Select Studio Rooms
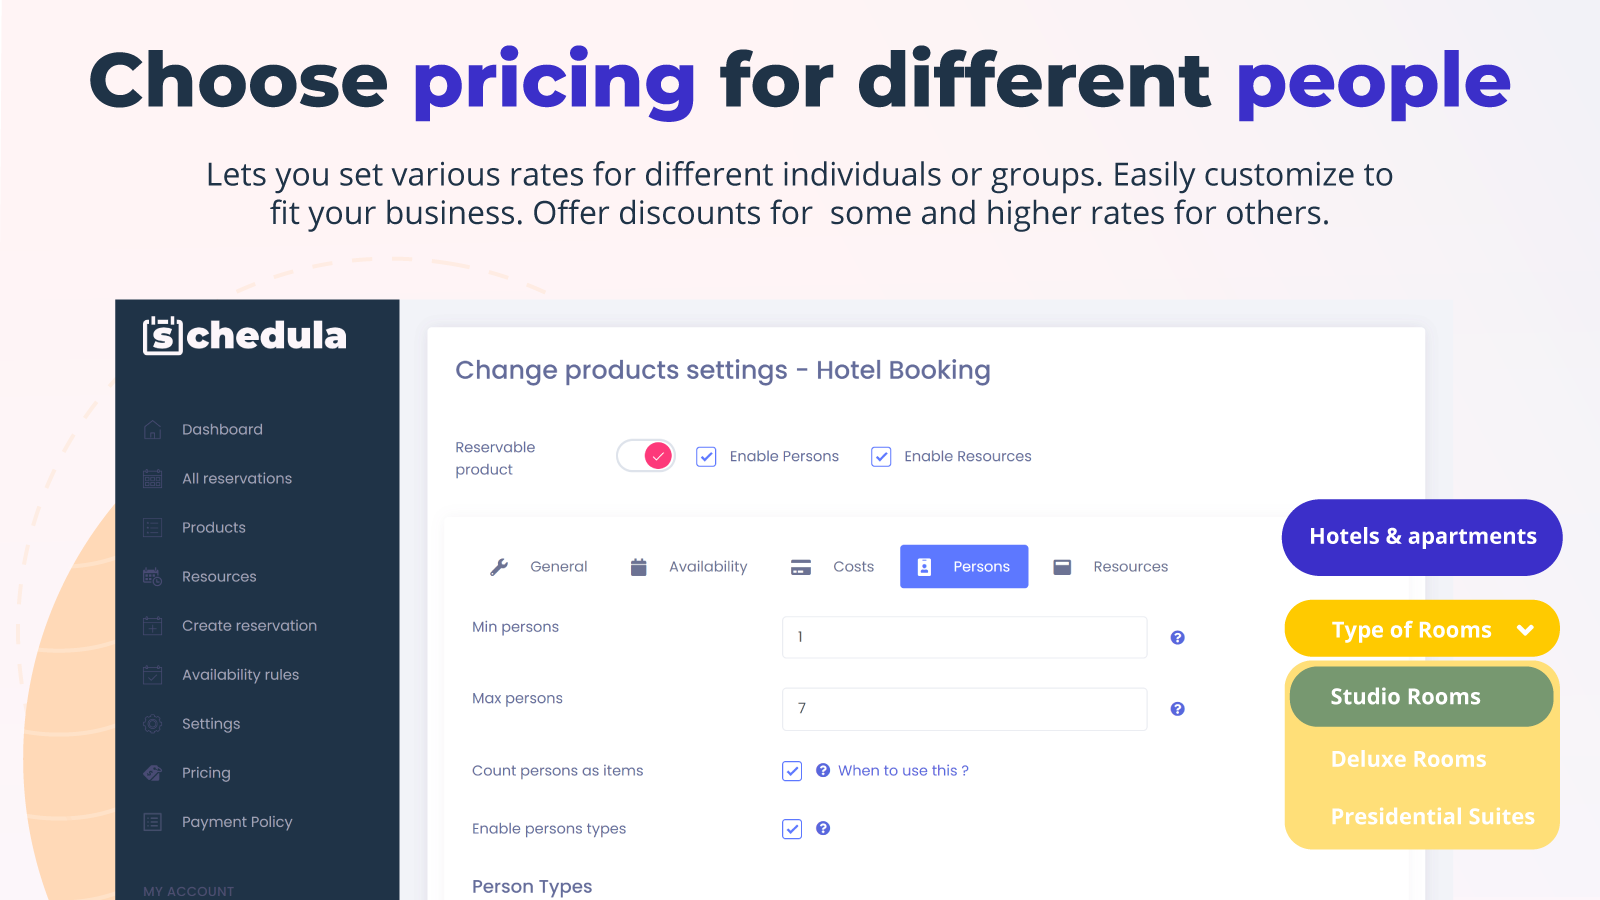 tap(1406, 696)
